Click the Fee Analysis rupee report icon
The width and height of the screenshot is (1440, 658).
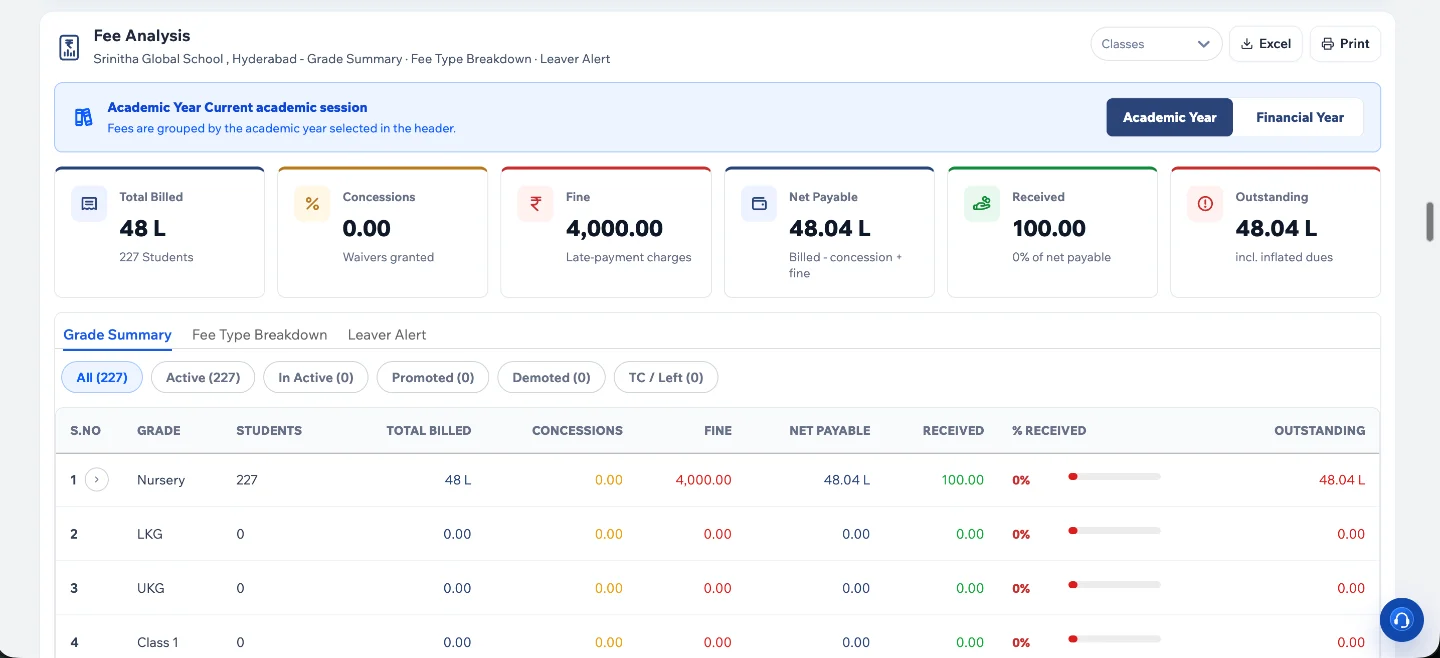click(x=69, y=47)
